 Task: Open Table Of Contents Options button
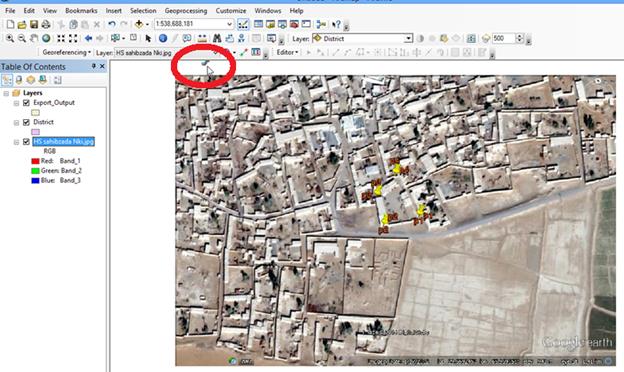pos(57,80)
